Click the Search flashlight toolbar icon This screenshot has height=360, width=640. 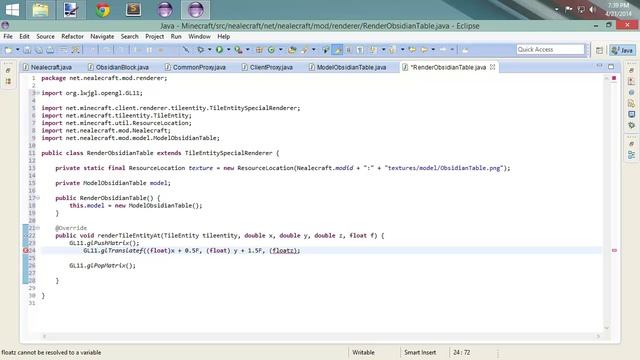click(x=304, y=50)
